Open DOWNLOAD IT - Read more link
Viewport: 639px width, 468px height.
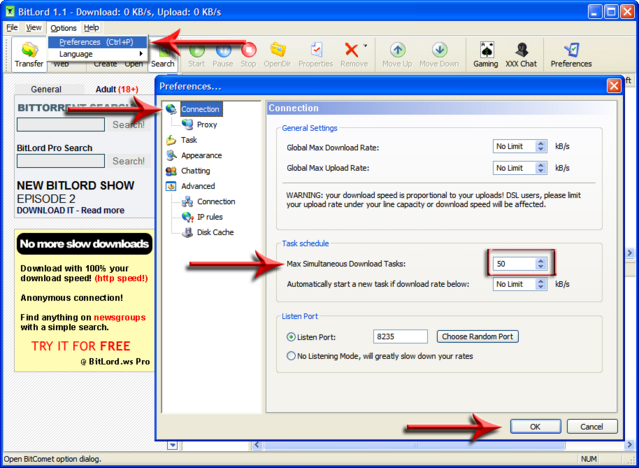[x=71, y=211]
